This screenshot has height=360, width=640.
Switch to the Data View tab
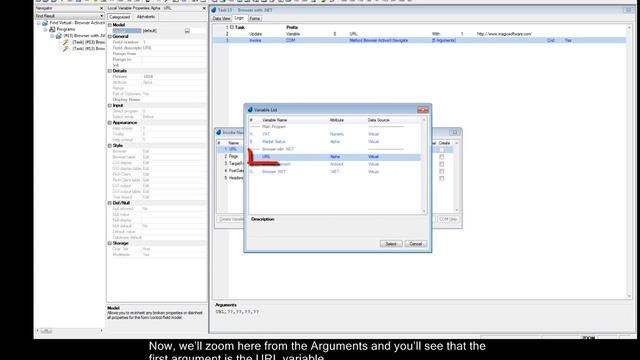222,18
